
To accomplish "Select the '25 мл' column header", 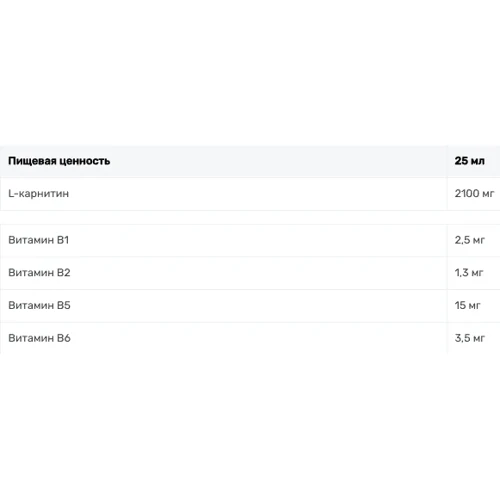I will tap(469, 161).
